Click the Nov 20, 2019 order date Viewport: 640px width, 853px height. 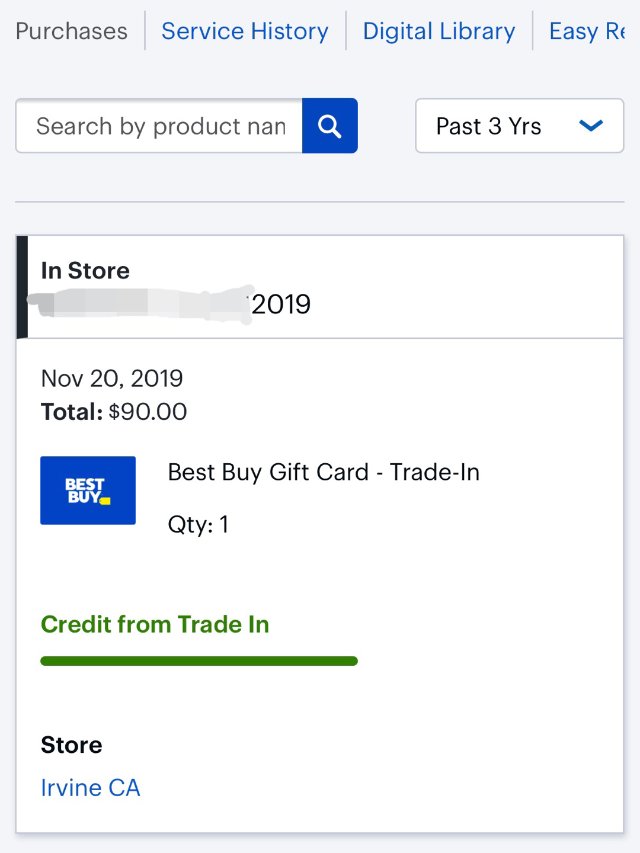point(112,379)
